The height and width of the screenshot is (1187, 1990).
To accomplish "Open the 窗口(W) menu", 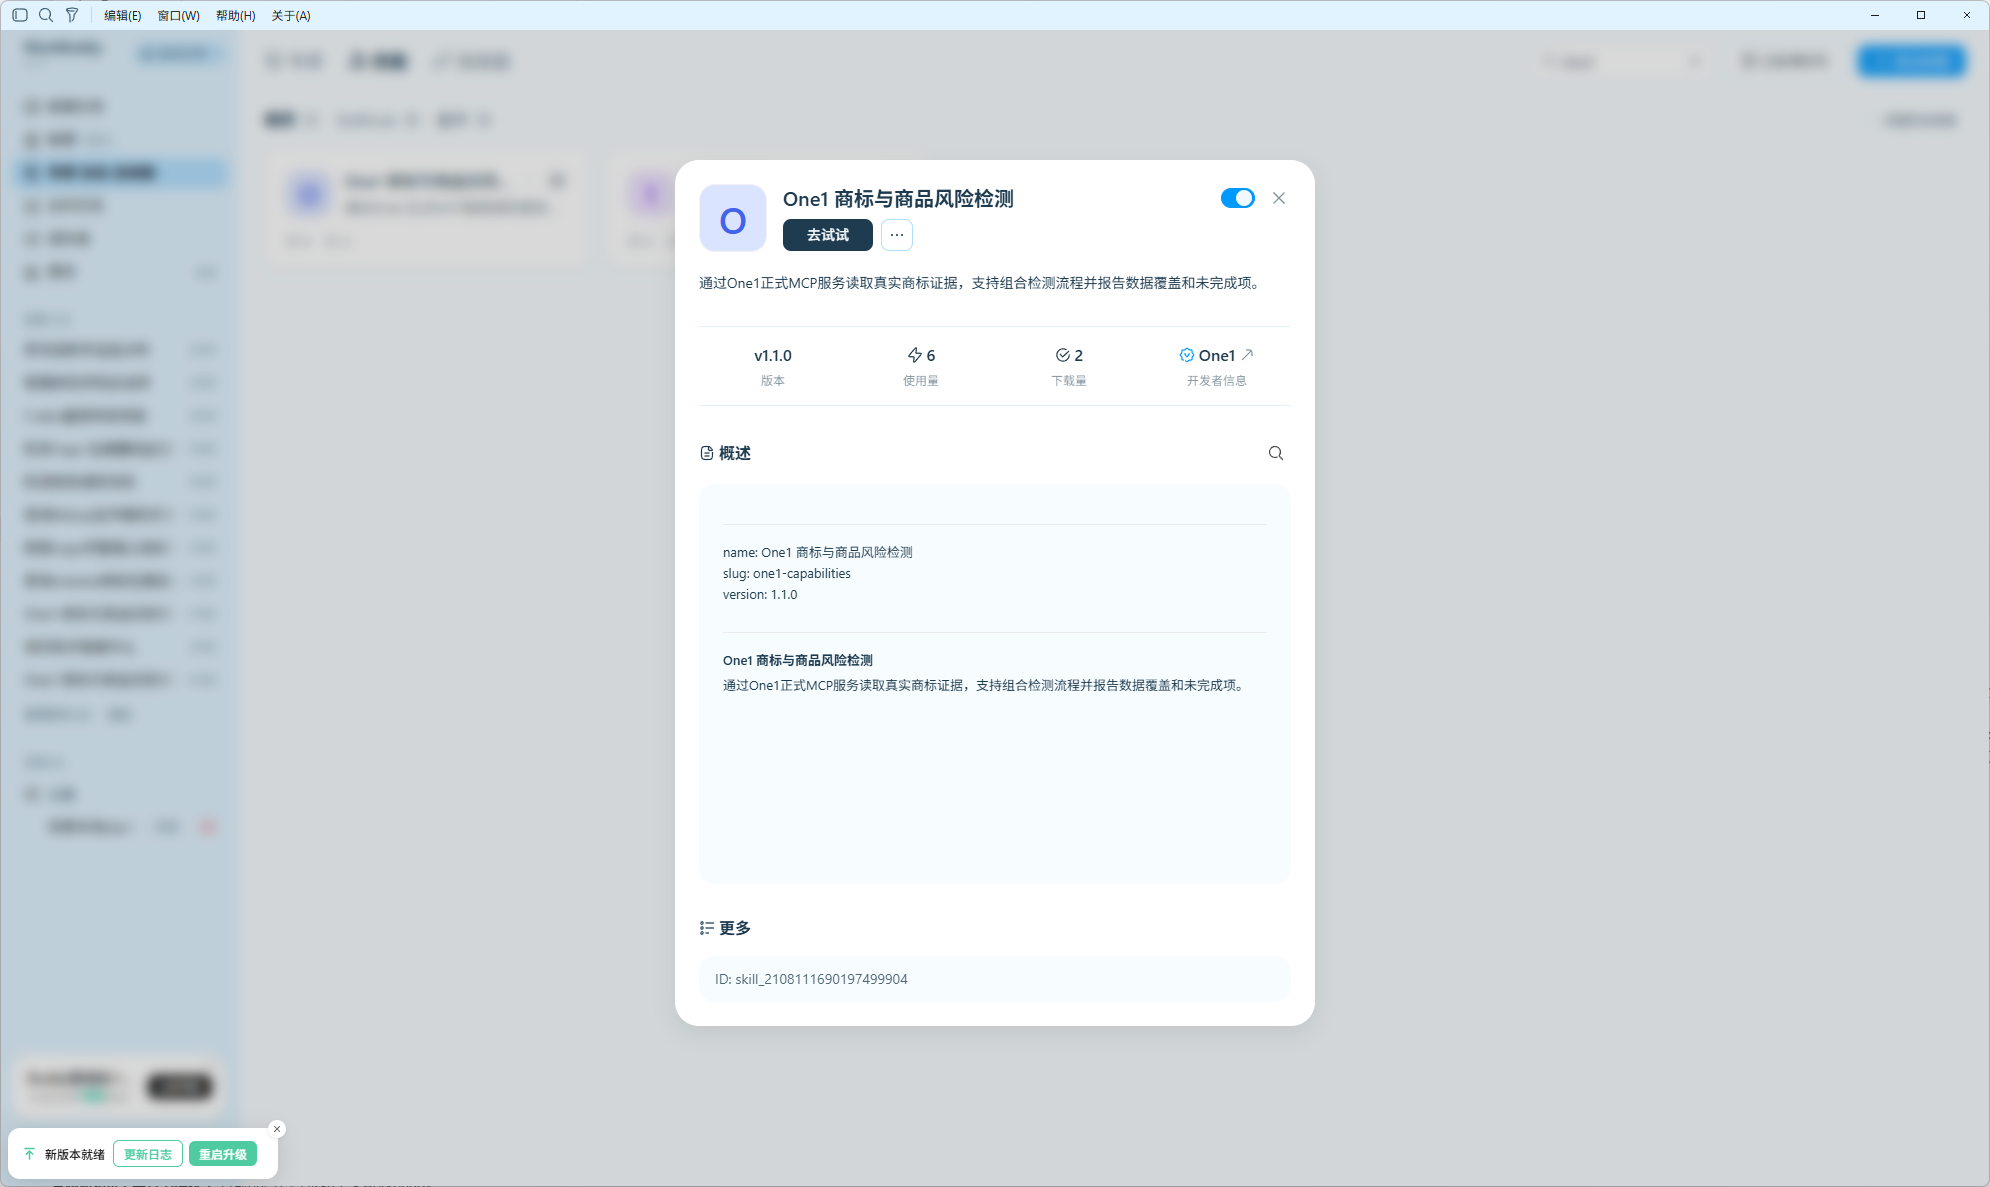I will click(x=179, y=16).
